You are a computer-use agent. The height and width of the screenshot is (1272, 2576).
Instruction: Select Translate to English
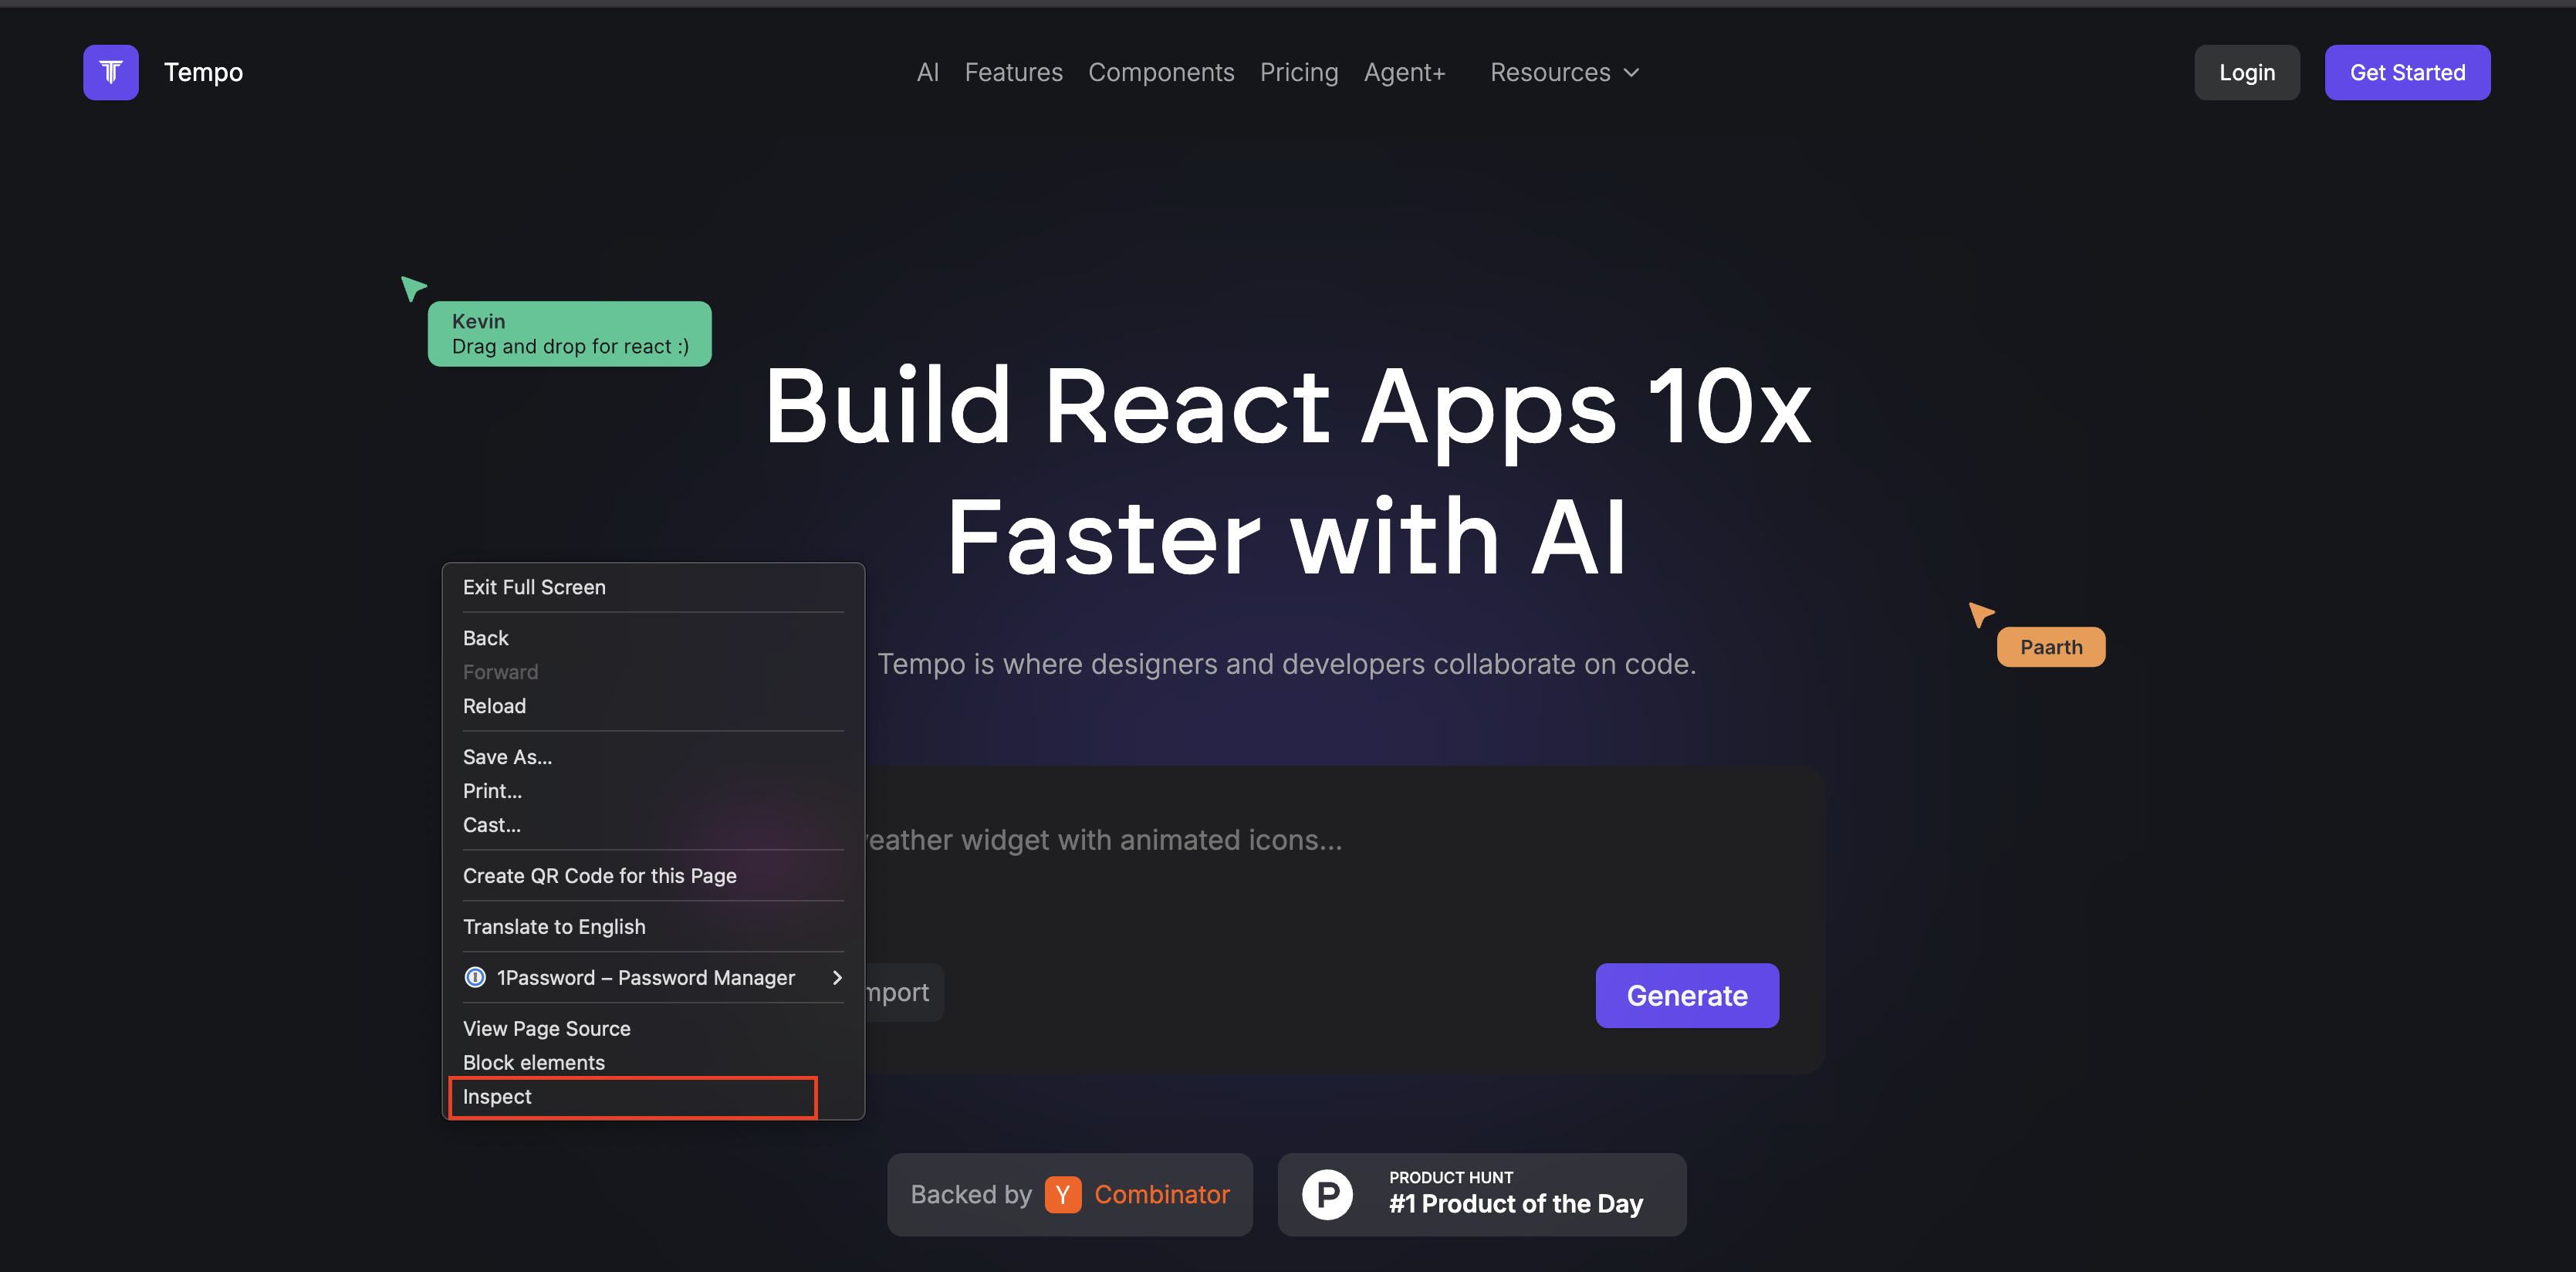tap(555, 926)
